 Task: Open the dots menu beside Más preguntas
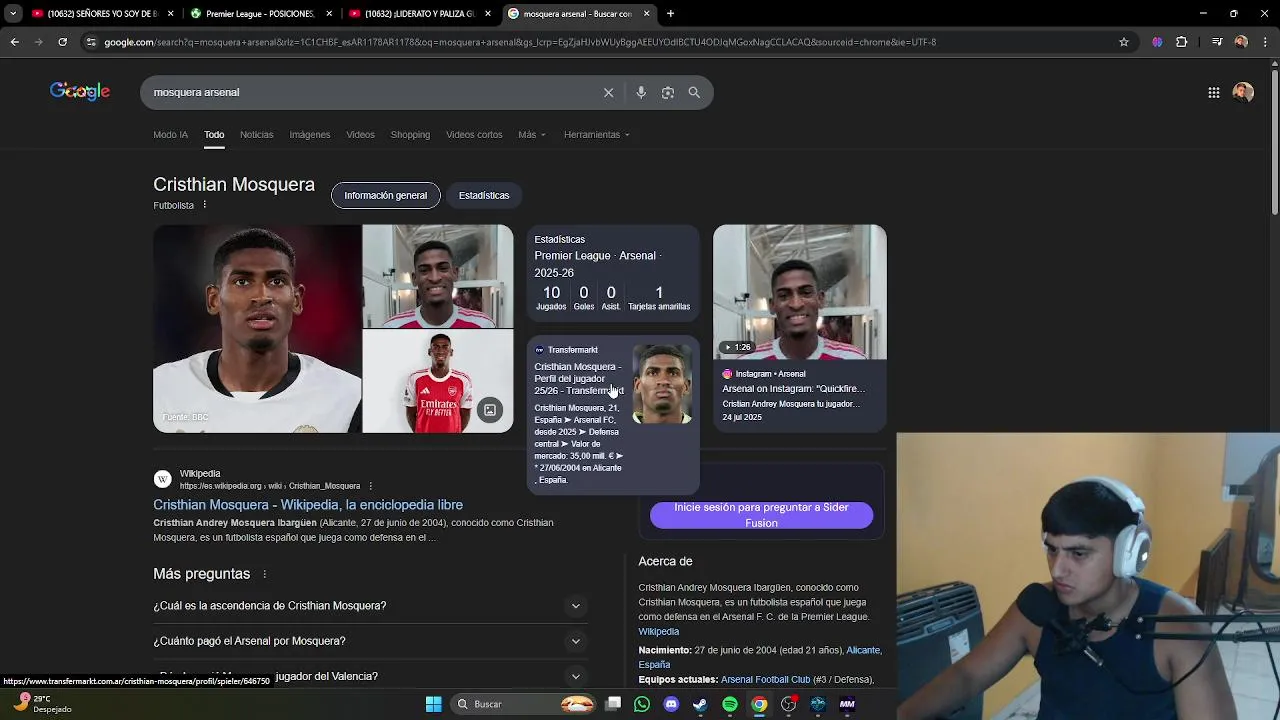(x=265, y=574)
